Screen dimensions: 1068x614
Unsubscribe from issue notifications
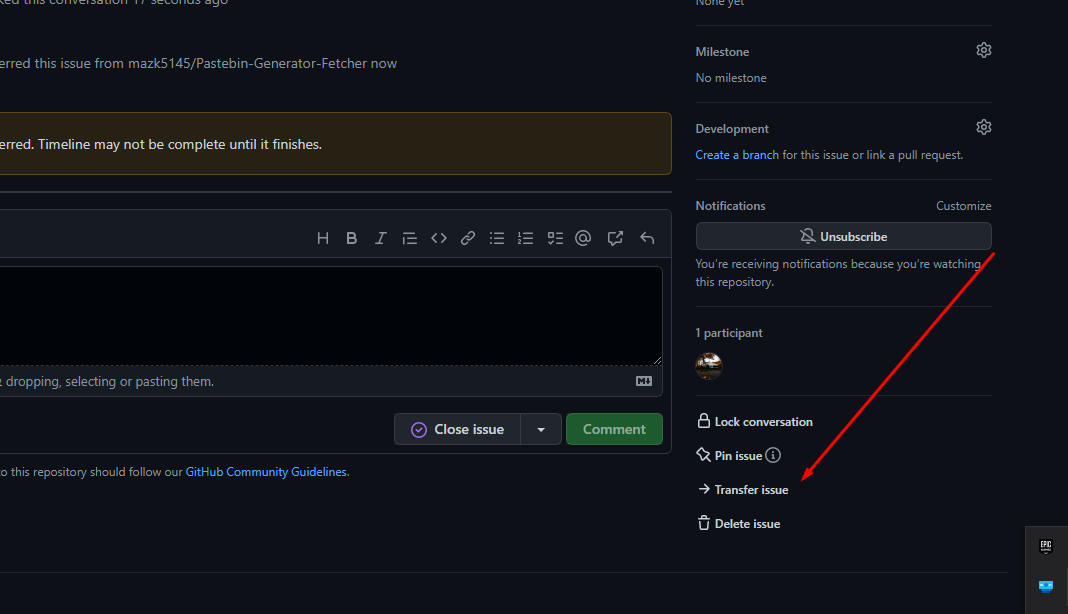click(843, 236)
